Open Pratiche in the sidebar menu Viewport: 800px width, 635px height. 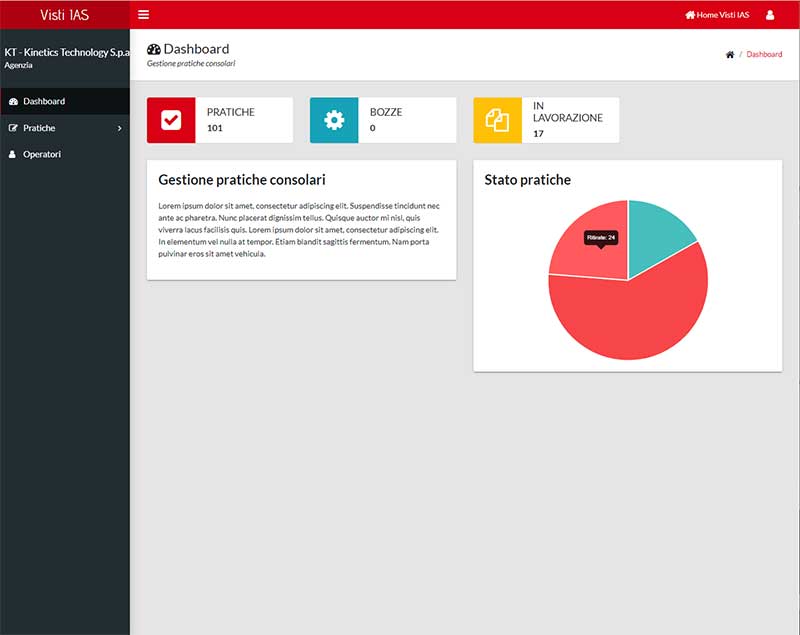[65, 128]
